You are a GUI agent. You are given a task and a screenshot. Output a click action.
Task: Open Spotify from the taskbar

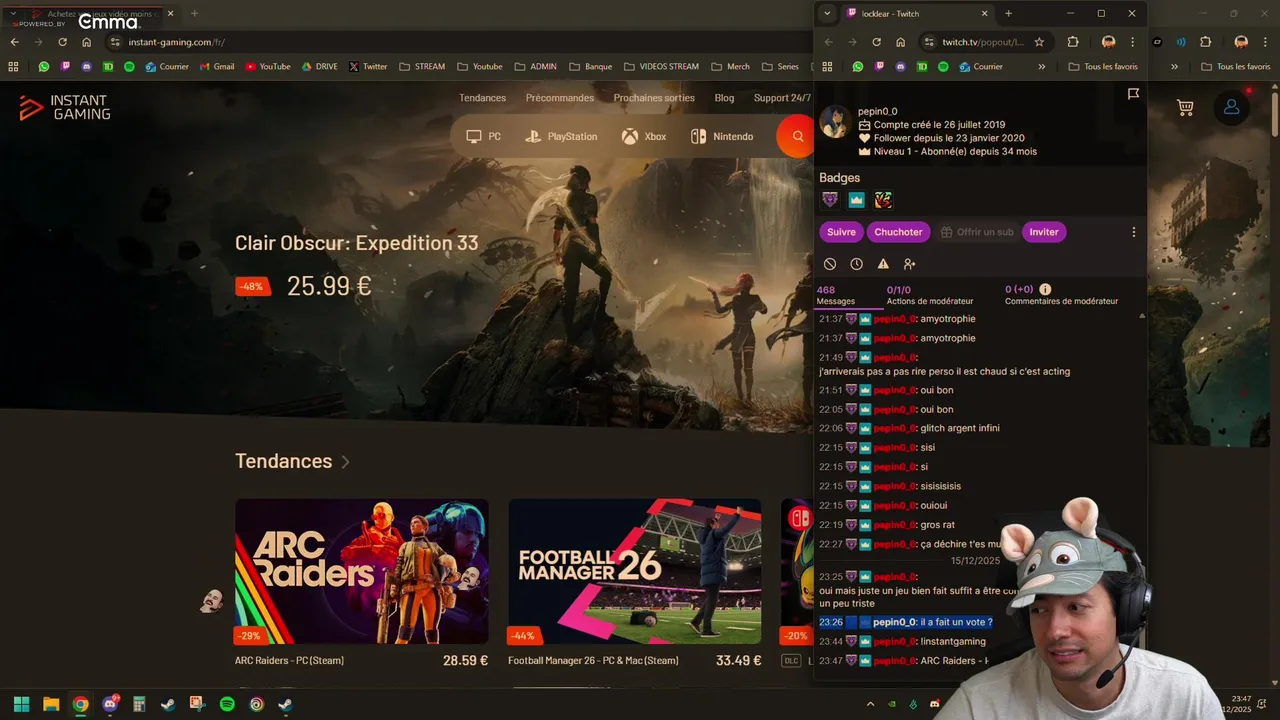227,704
